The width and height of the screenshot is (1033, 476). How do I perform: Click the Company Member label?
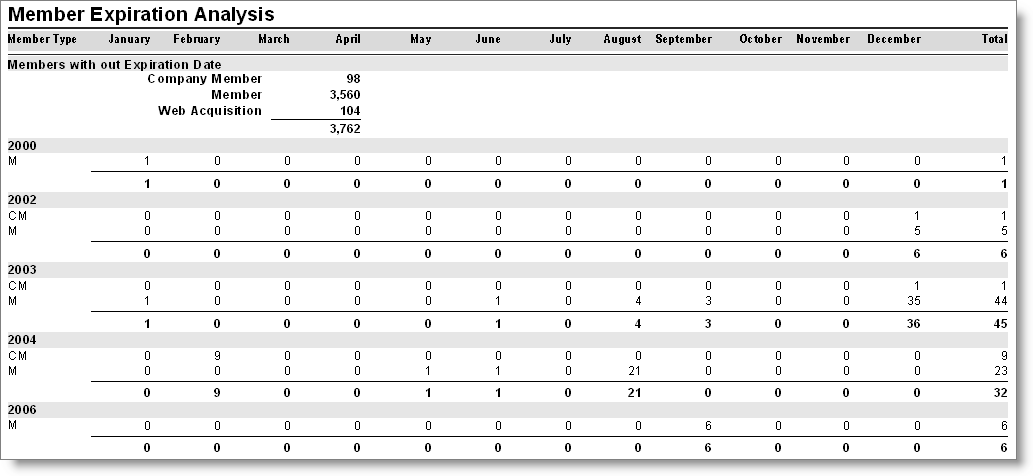(x=205, y=79)
